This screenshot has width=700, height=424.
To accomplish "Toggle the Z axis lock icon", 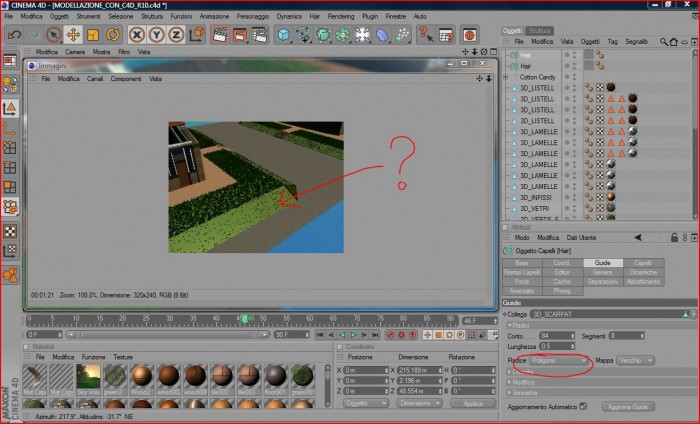I will coord(176,35).
